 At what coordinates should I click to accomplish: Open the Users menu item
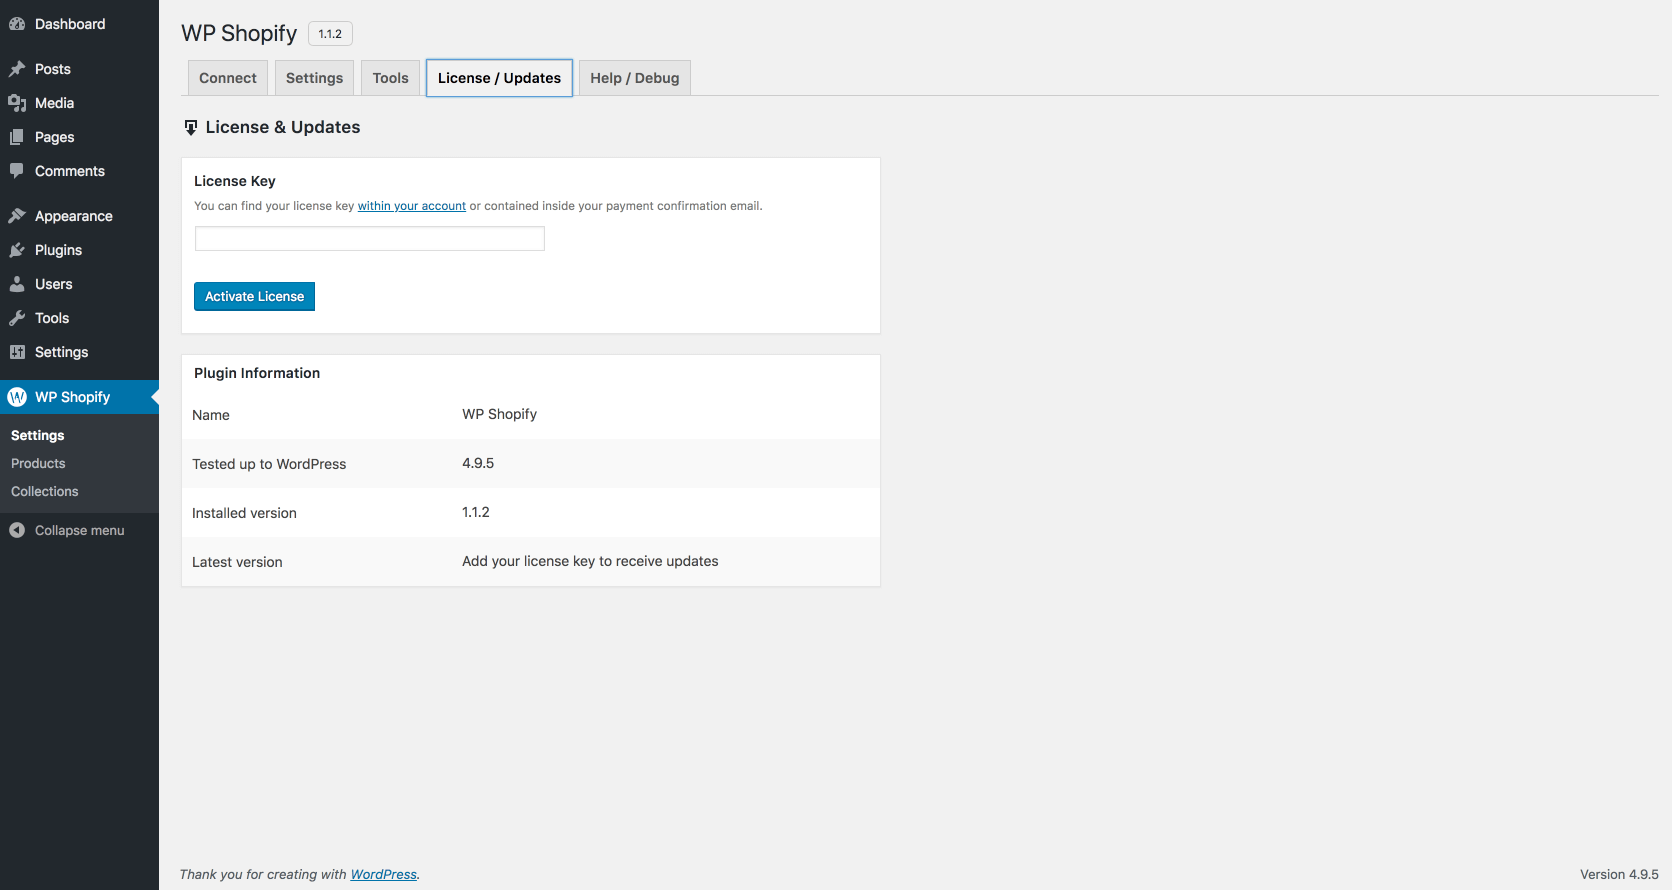[x=79, y=284]
